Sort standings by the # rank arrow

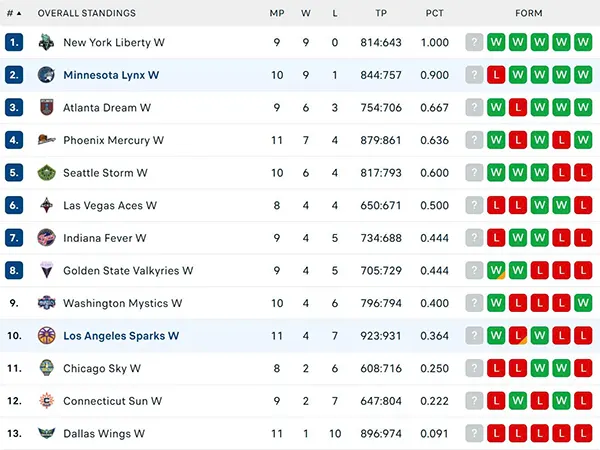[x=14, y=13]
